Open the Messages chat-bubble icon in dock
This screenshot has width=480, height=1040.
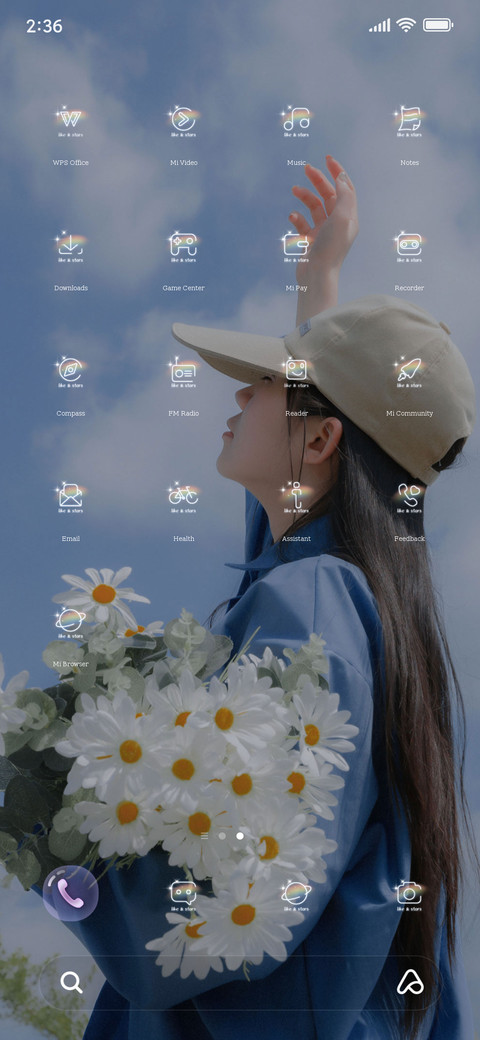coord(184,895)
